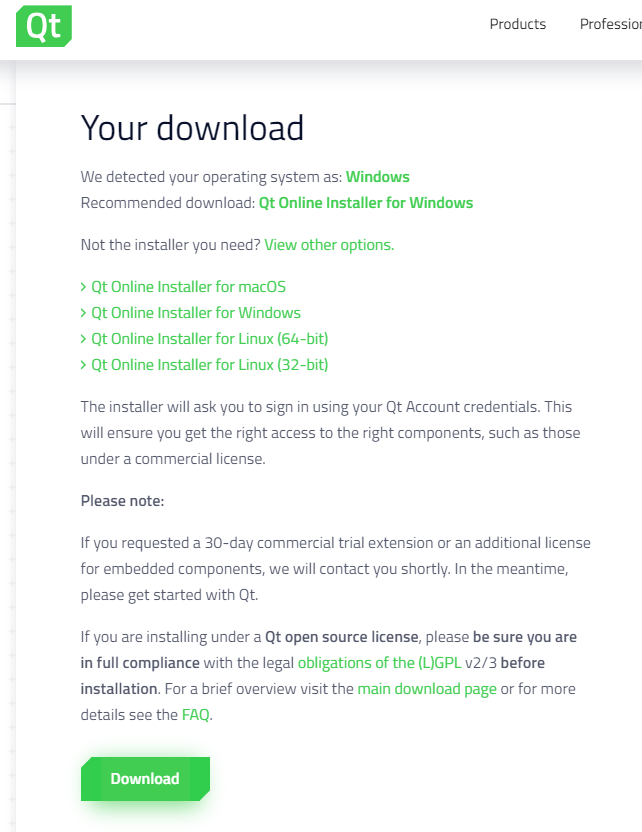Open the FAQ link
642x832 pixels.
click(x=195, y=715)
